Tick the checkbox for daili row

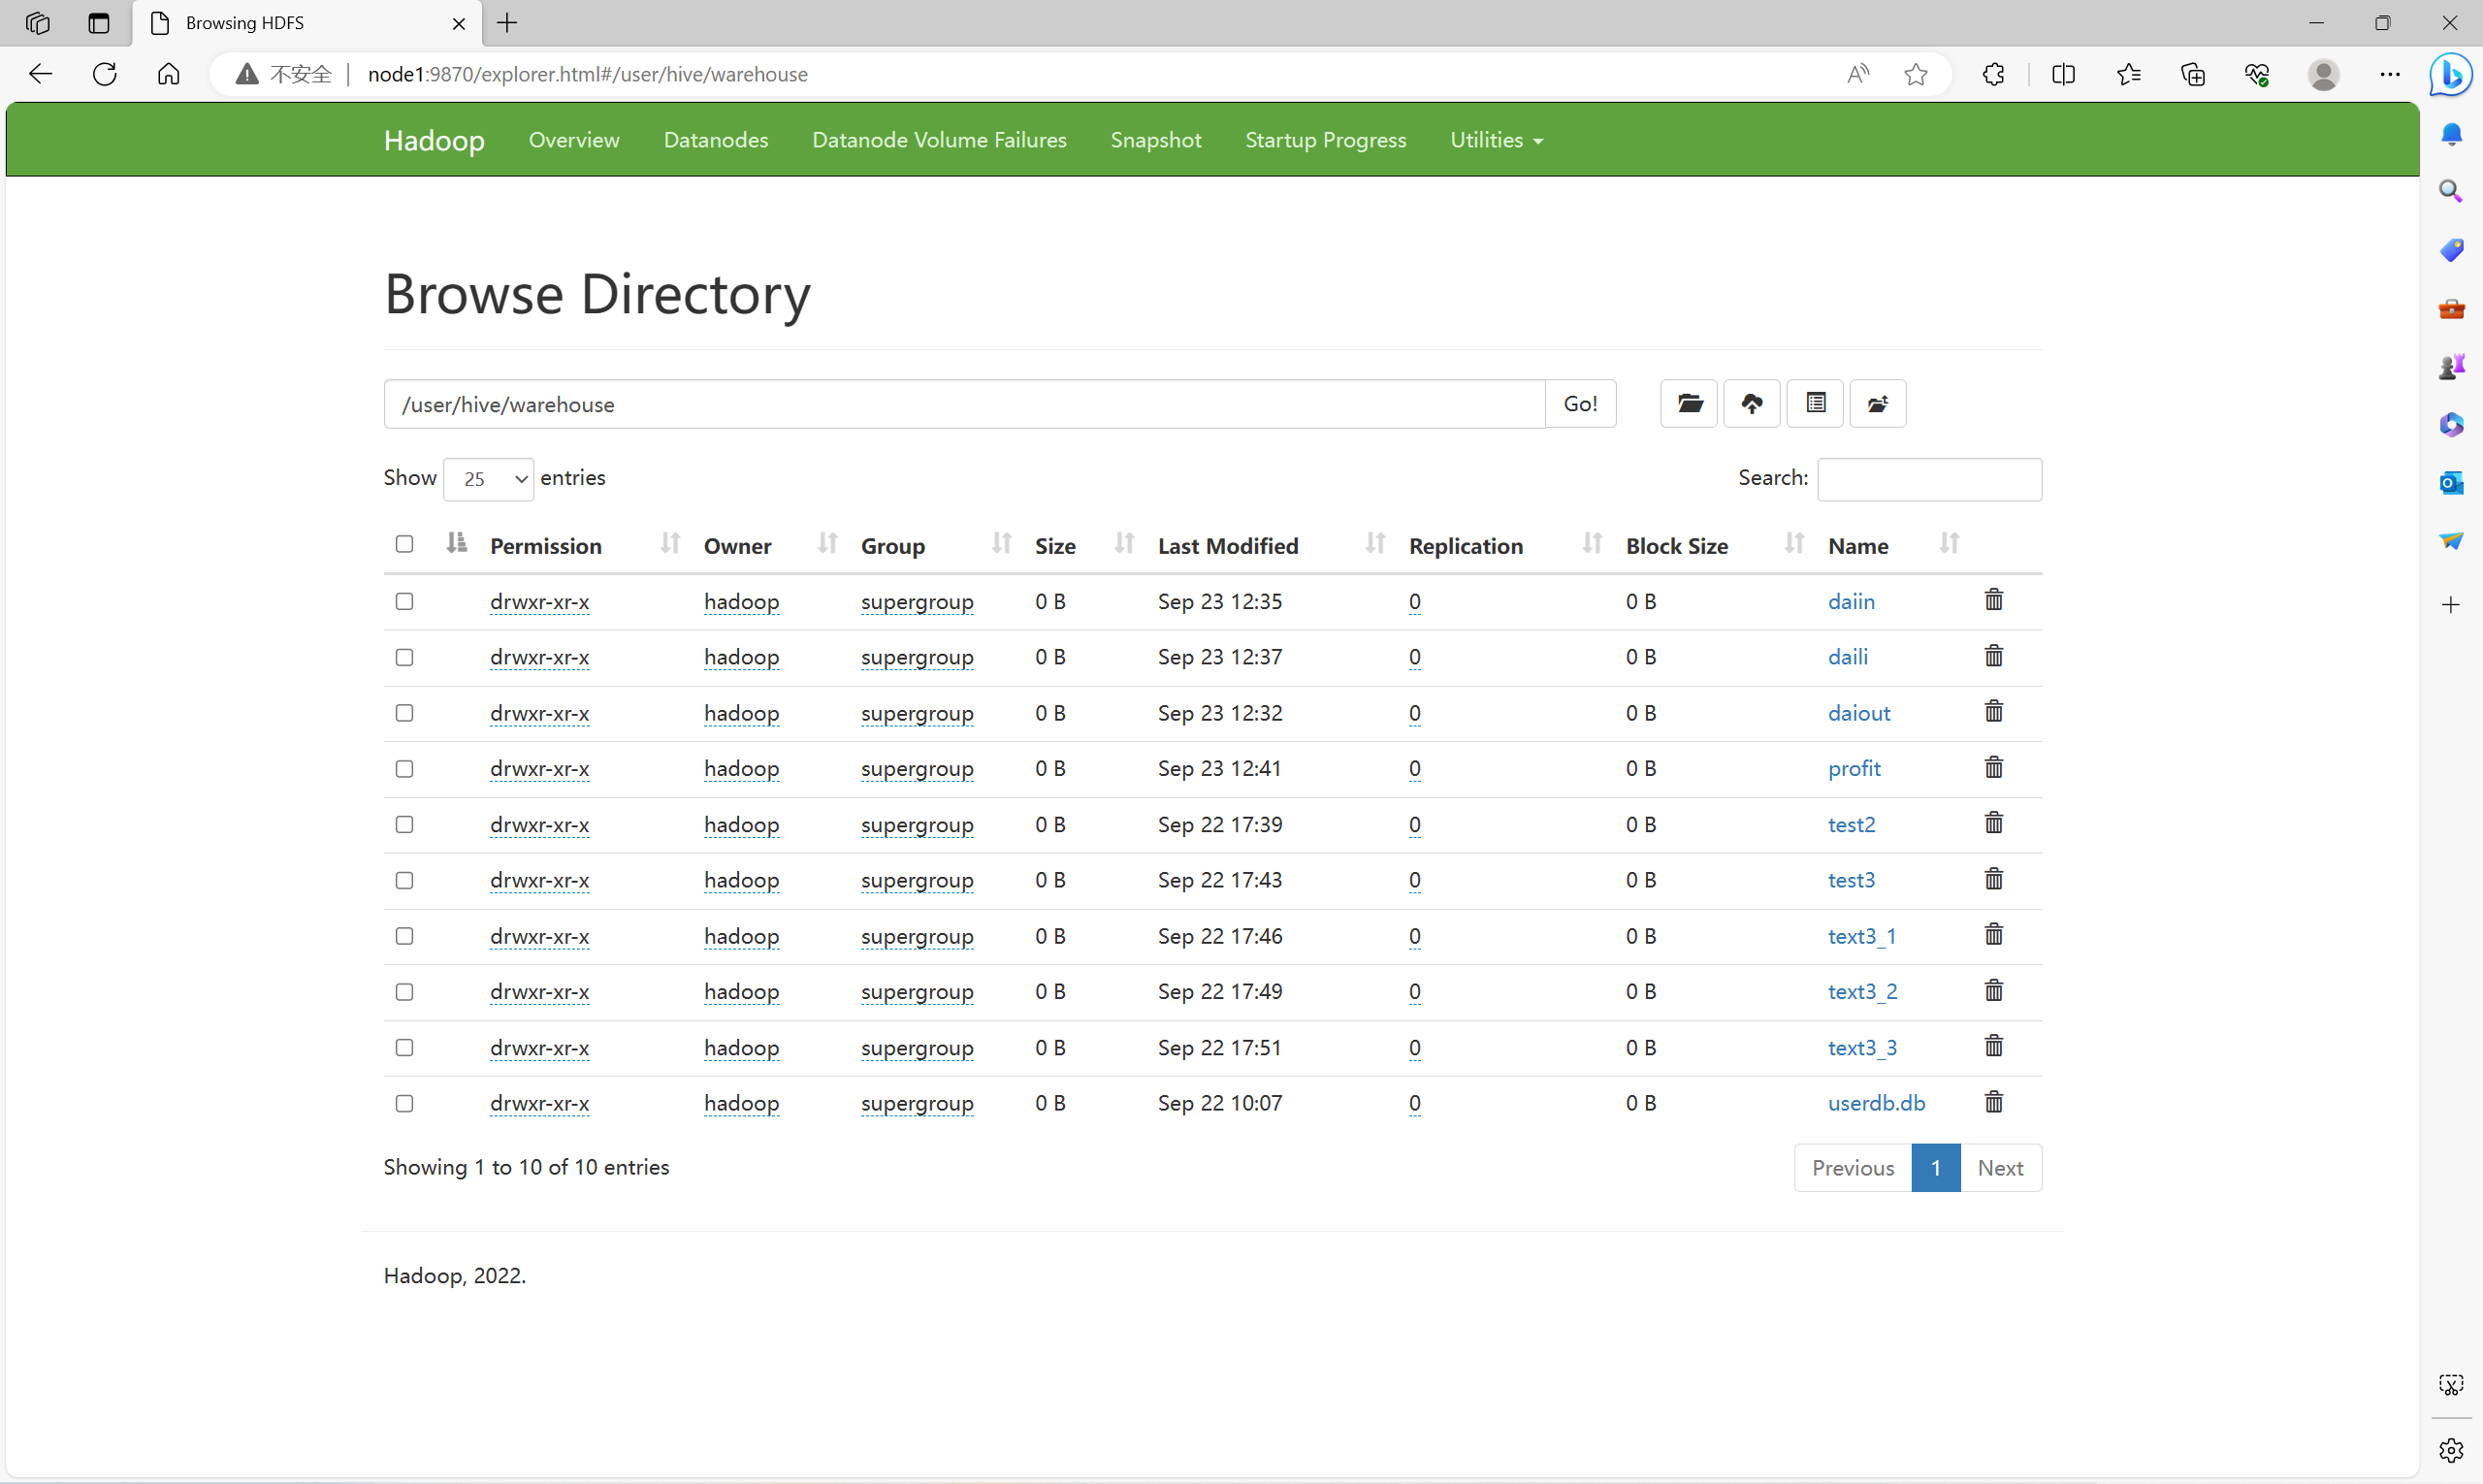pyautogui.click(x=404, y=657)
